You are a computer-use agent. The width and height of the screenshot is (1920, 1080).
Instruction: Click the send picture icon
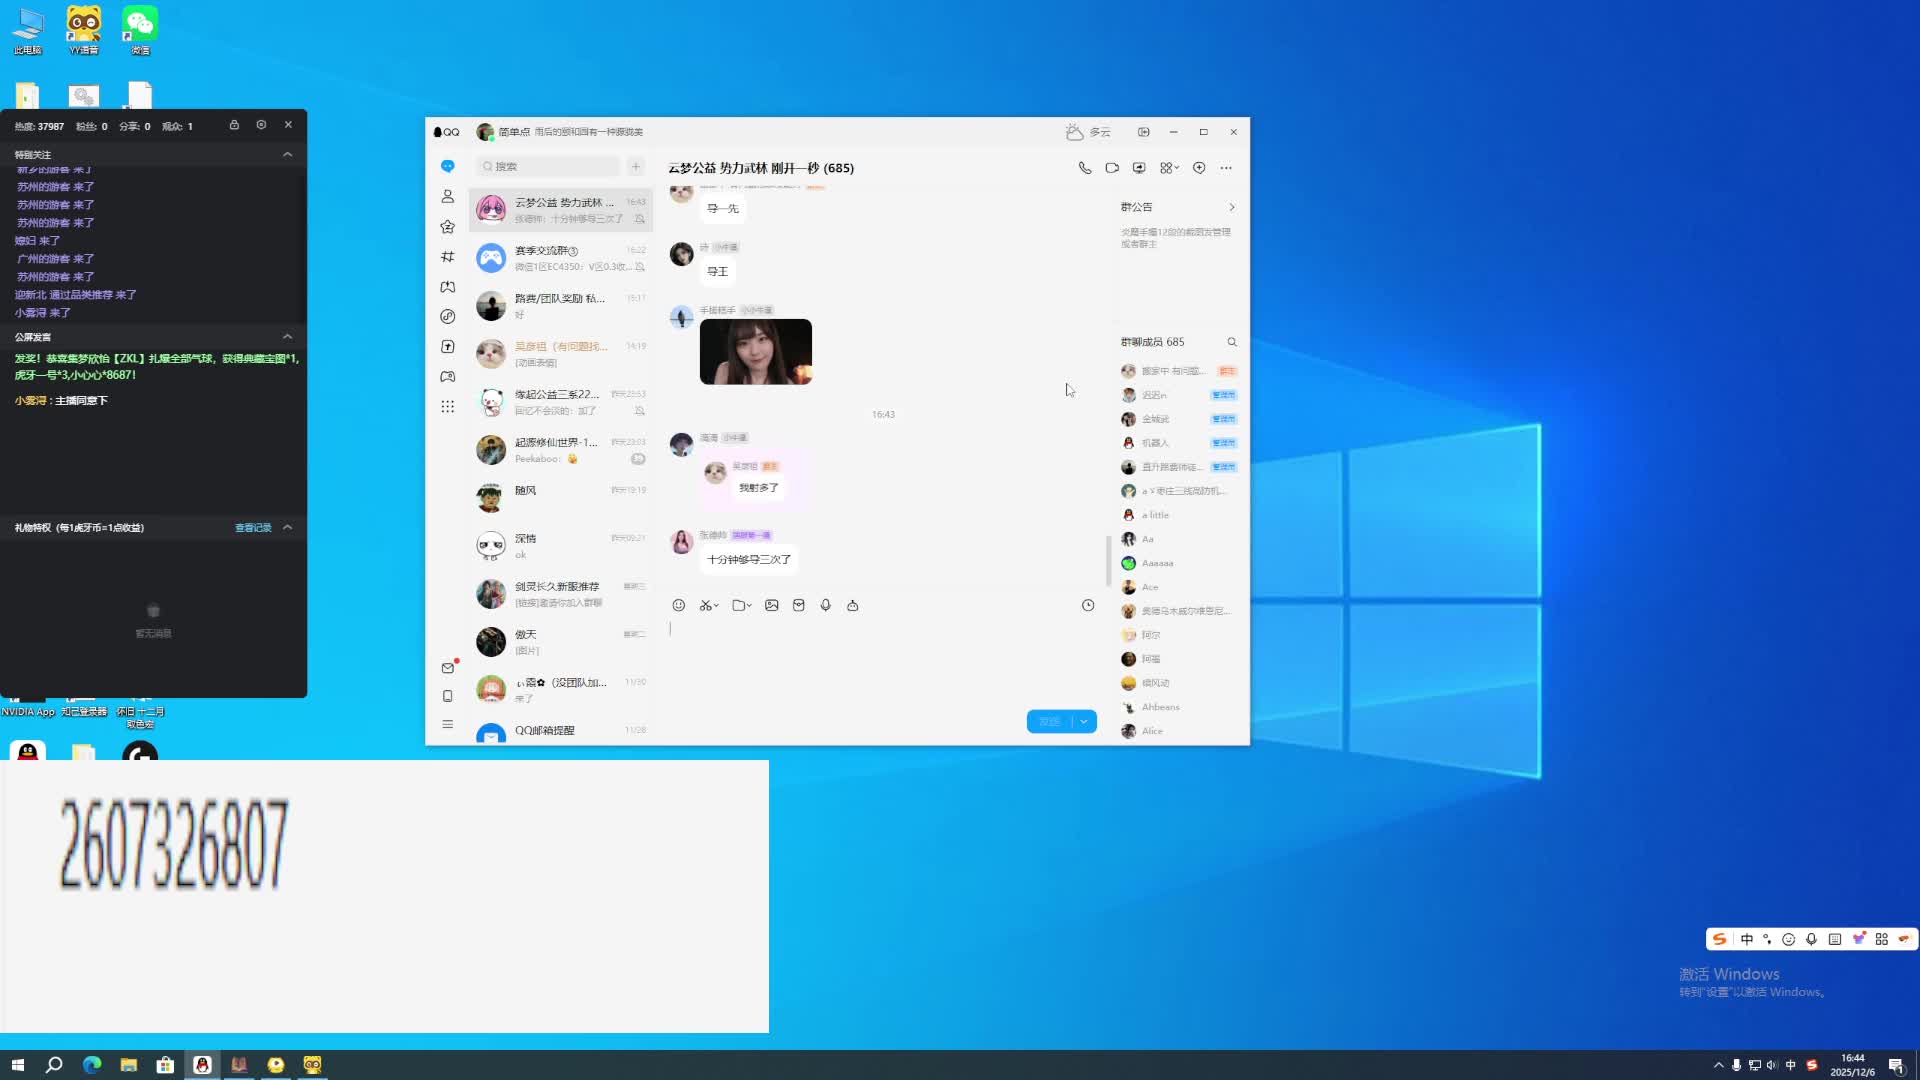click(x=772, y=605)
